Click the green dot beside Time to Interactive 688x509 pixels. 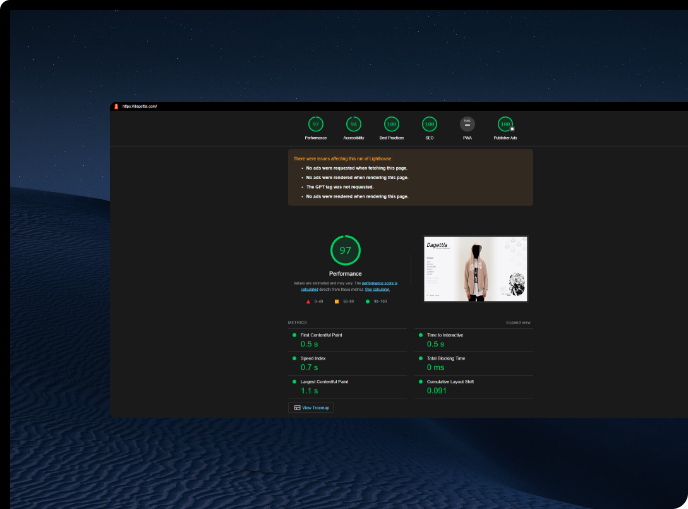coord(421,335)
